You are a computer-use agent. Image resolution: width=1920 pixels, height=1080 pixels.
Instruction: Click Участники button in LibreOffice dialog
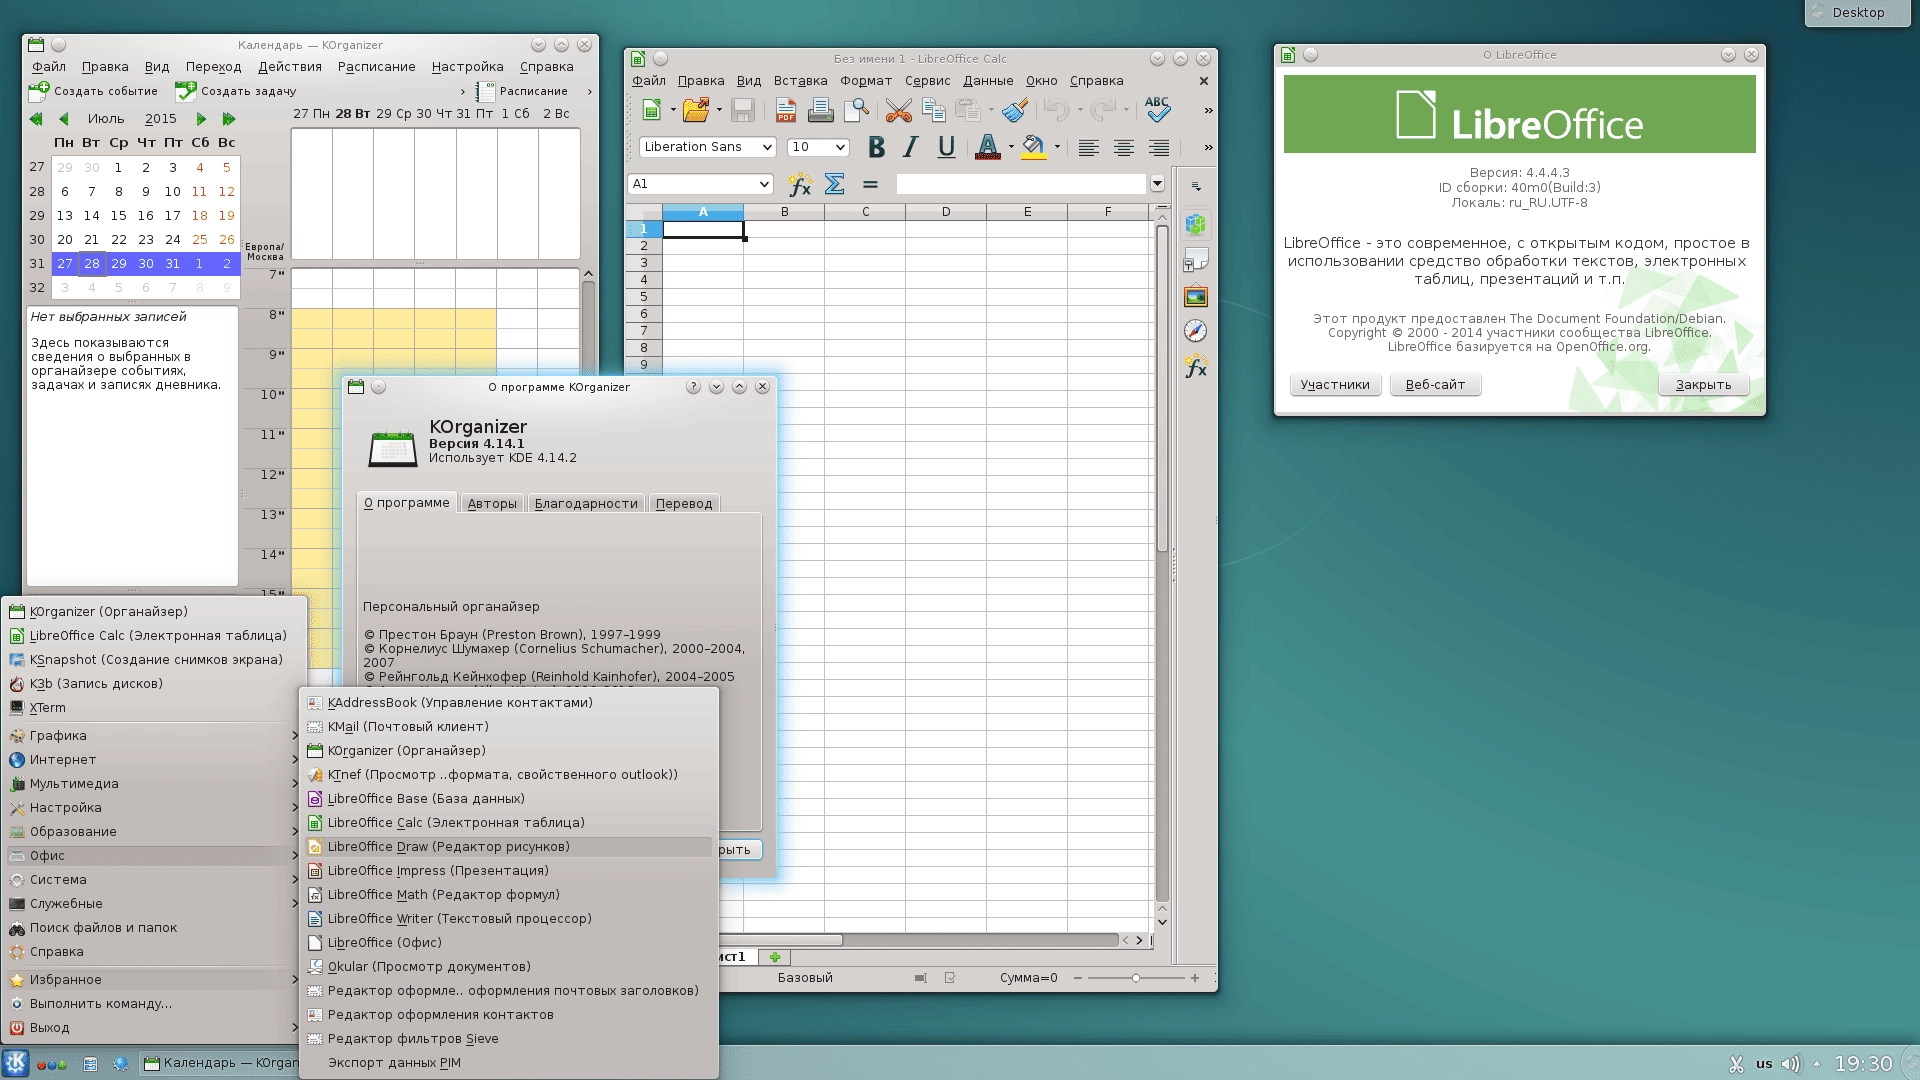click(1335, 385)
